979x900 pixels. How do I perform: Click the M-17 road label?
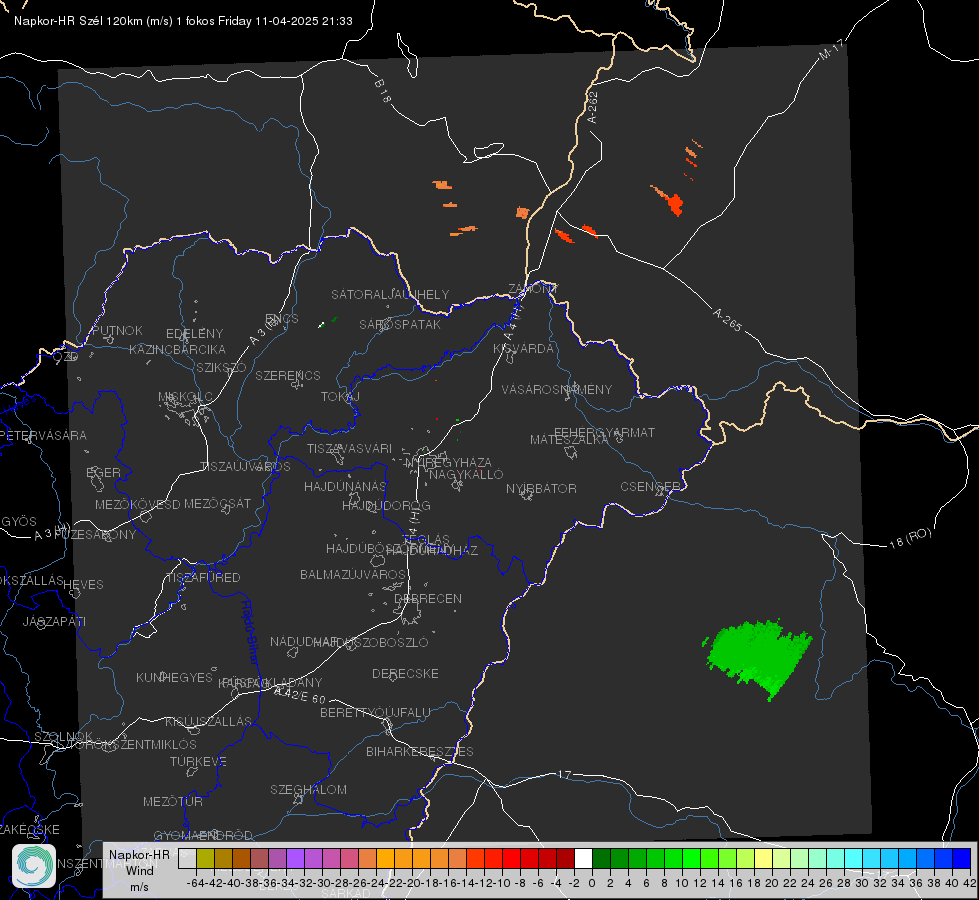832,50
